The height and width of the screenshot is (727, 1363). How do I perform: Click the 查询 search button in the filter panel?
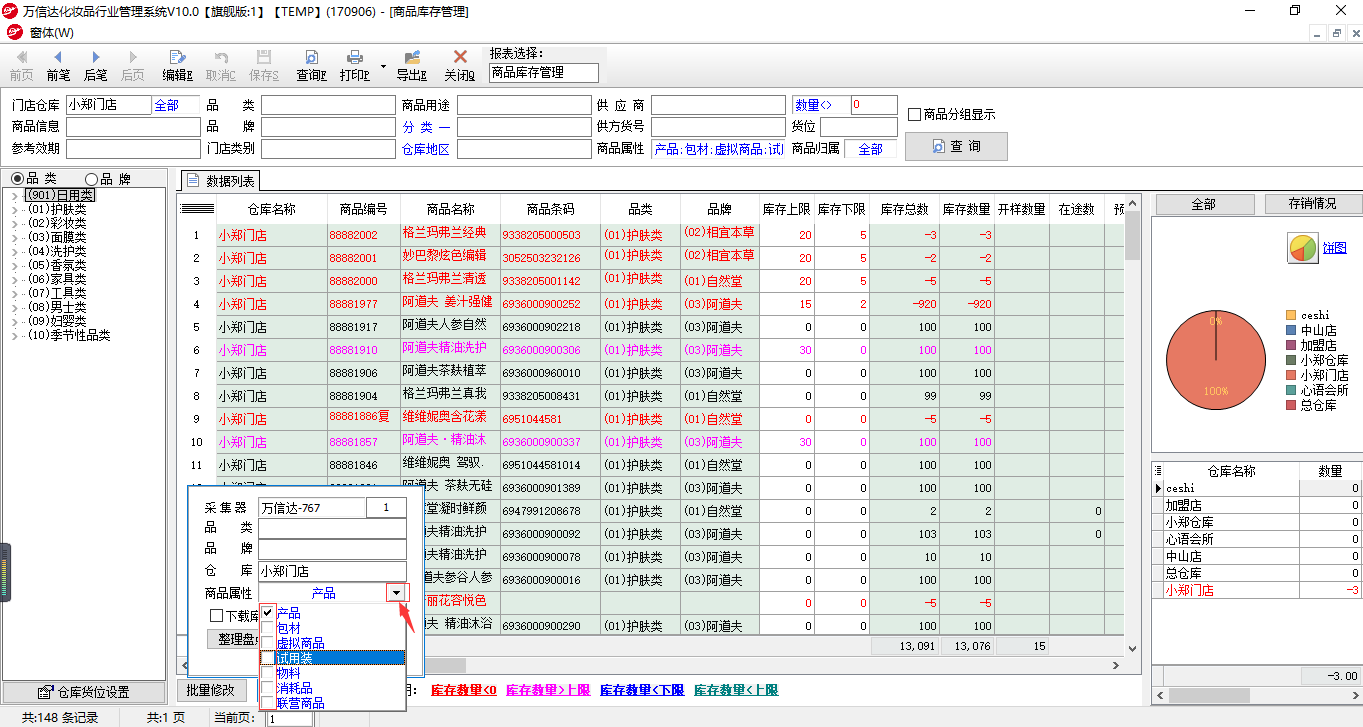click(956, 146)
